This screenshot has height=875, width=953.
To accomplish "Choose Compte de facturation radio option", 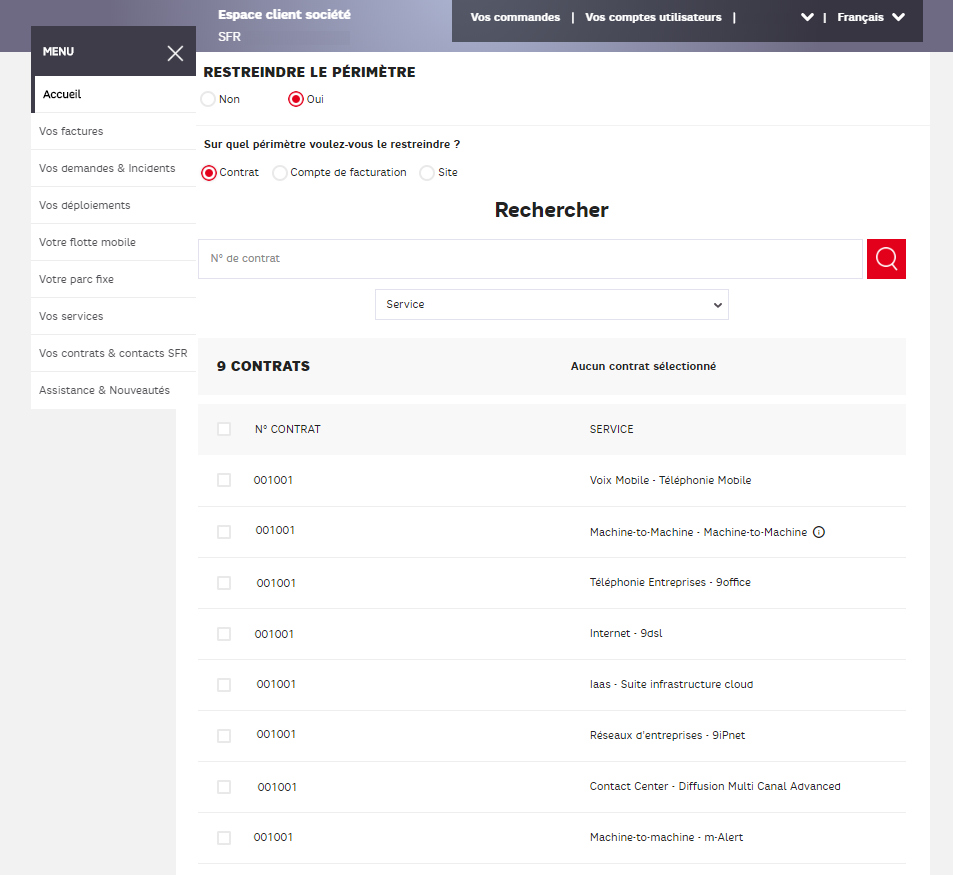I will [280, 173].
